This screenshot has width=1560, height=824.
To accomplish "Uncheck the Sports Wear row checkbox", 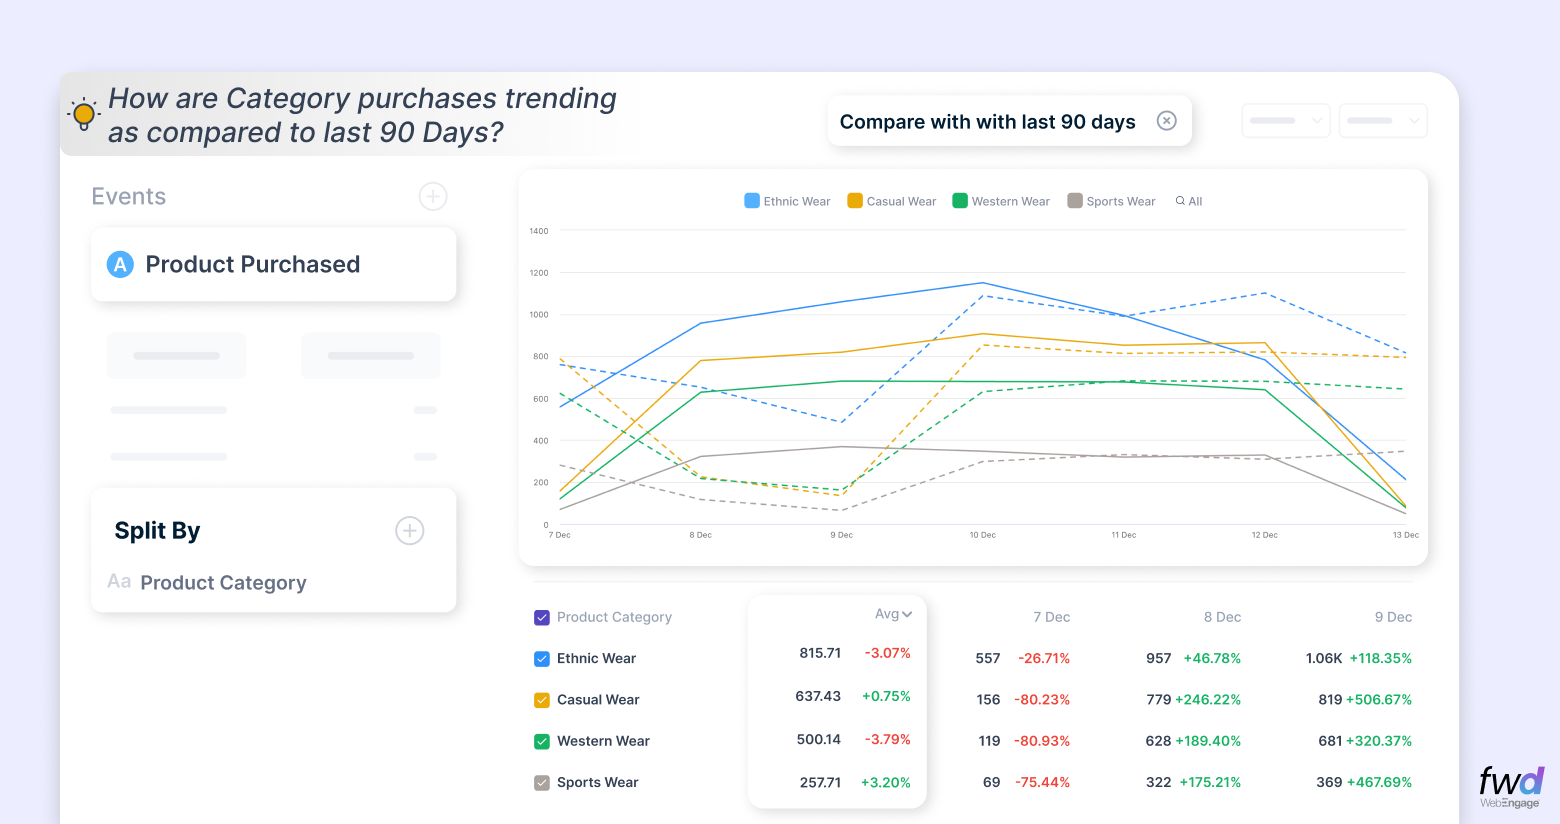I will pyautogui.click(x=542, y=783).
